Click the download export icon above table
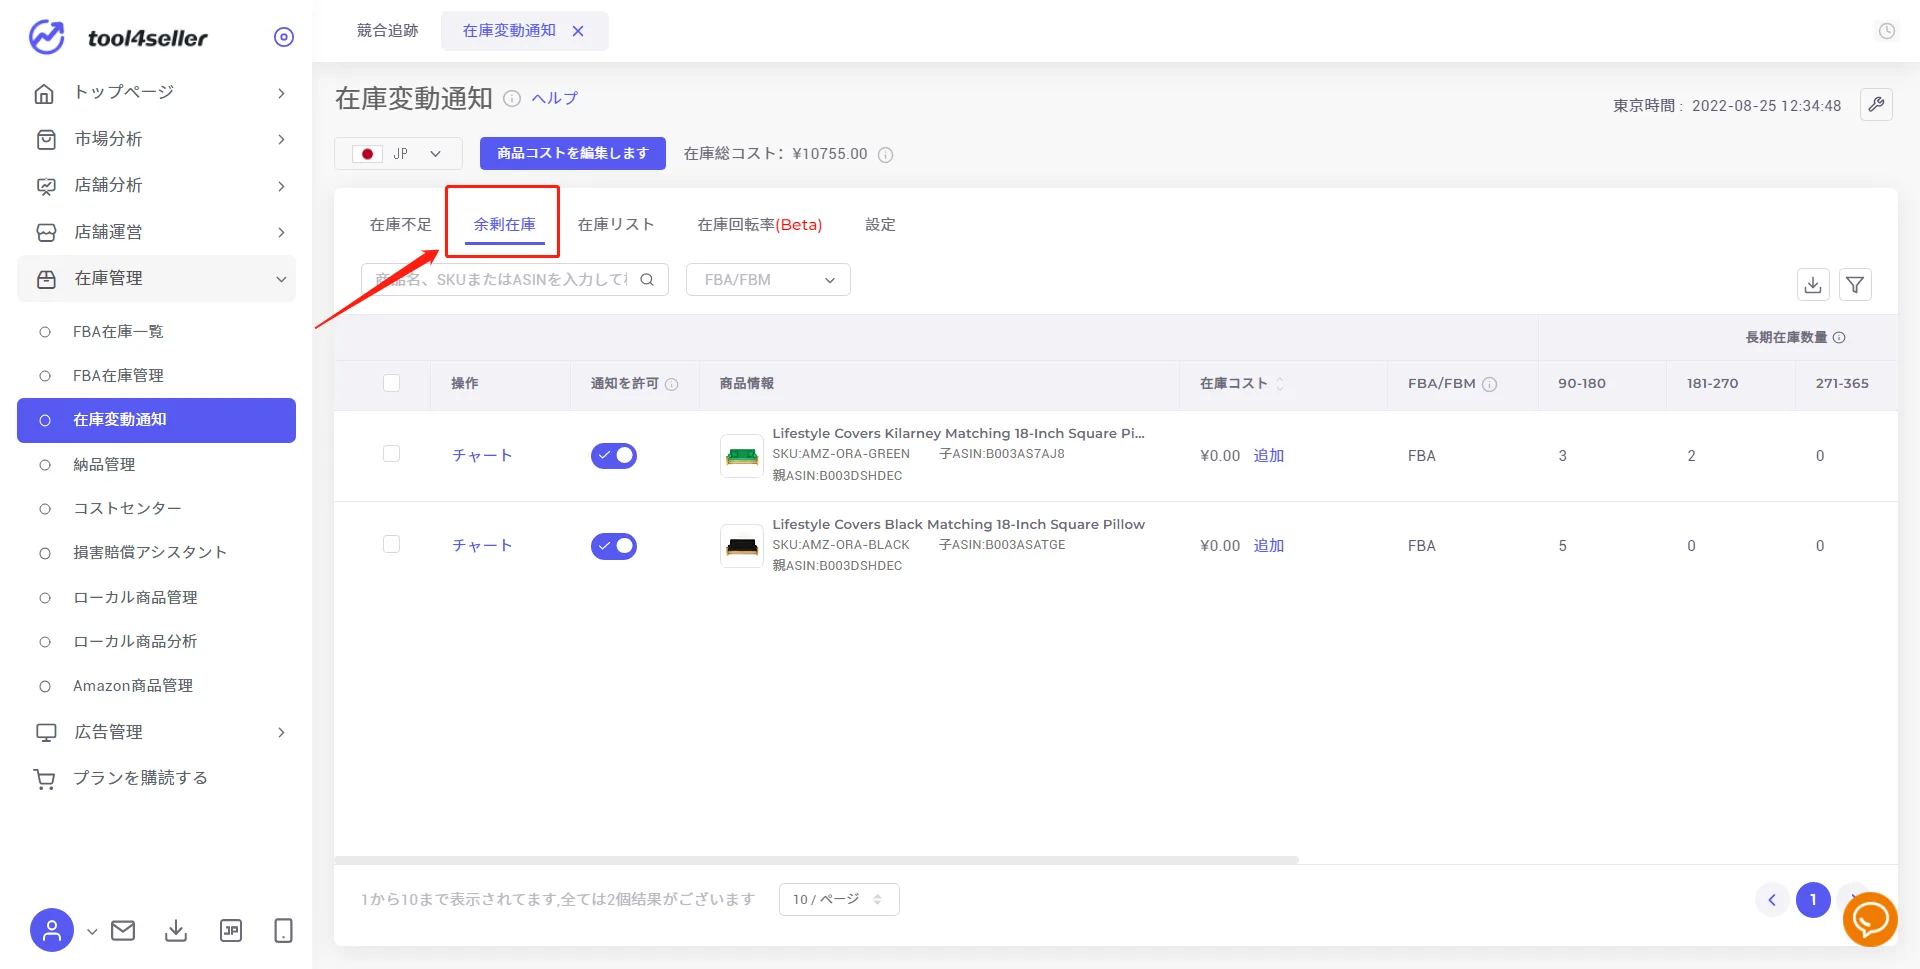This screenshot has height=969, width=1920. 1813,285
